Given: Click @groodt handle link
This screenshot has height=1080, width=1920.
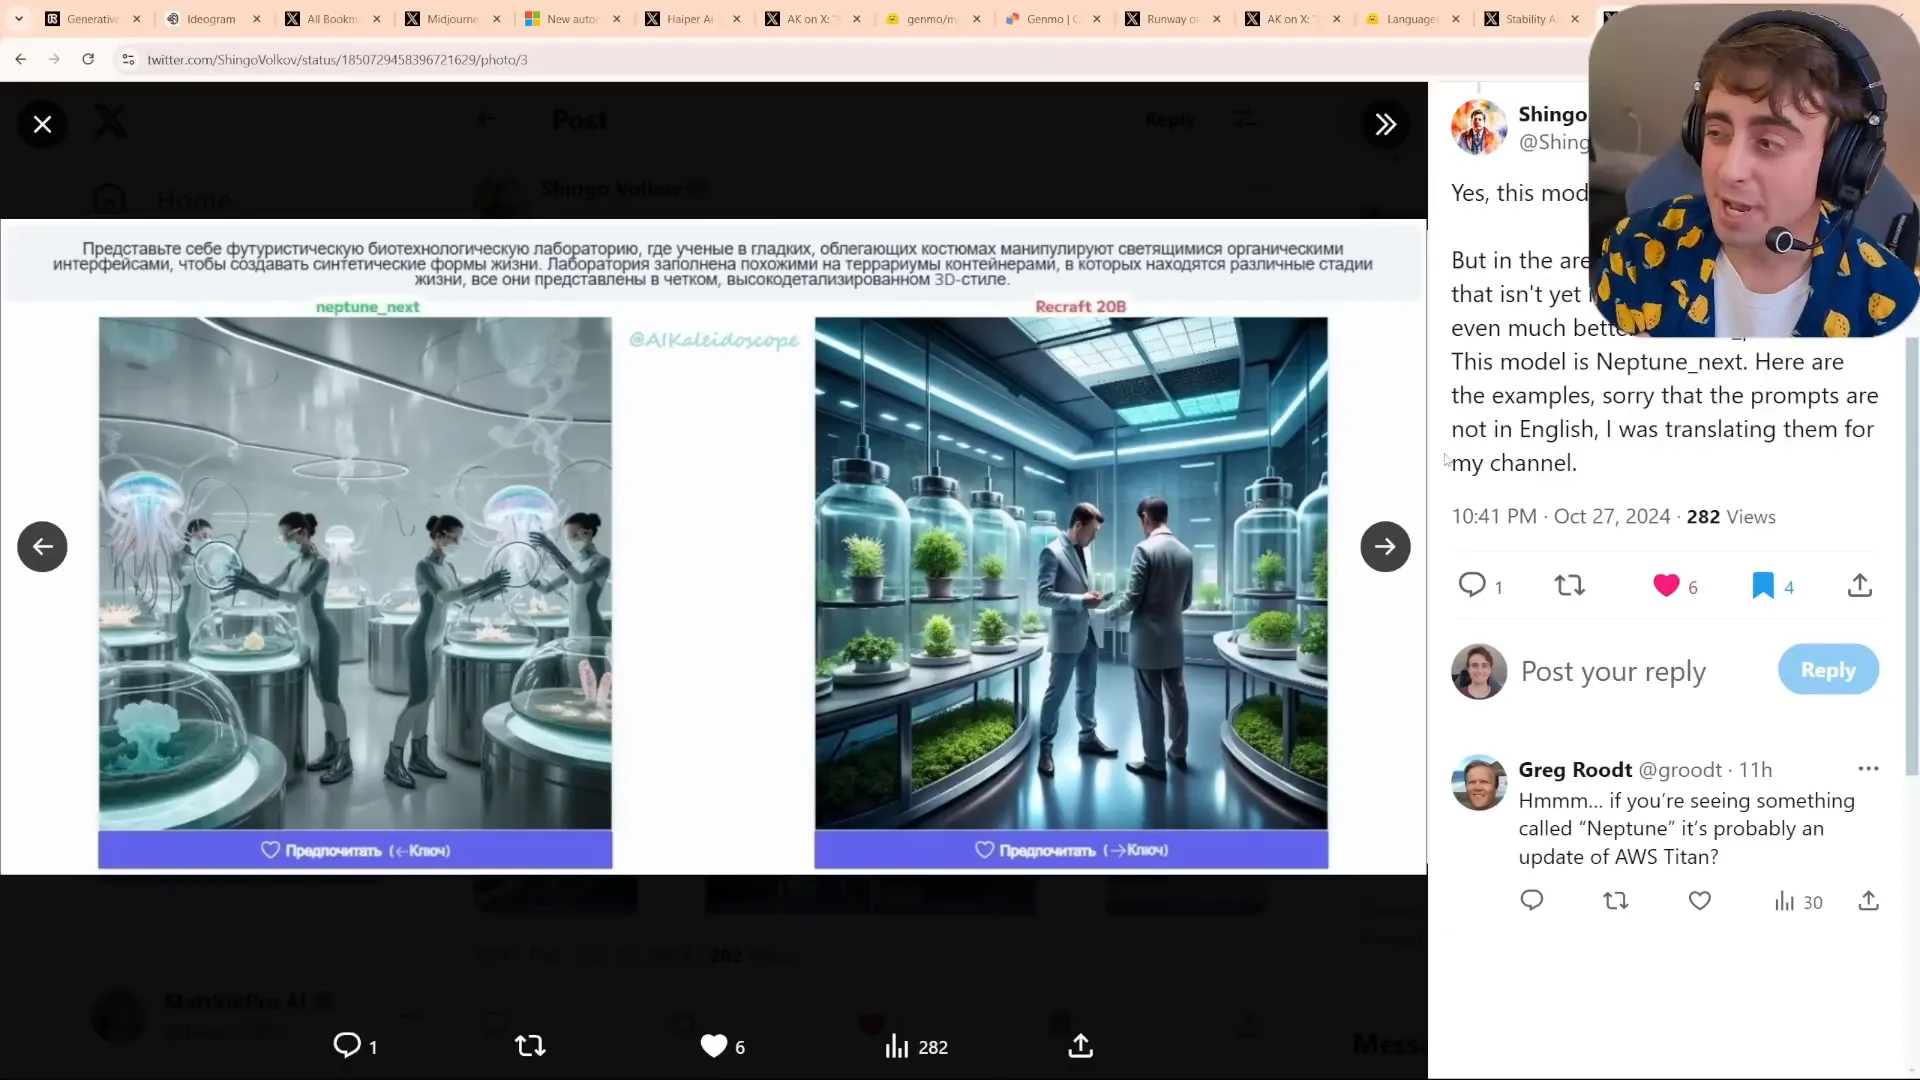Looking at the screenshot, I should (1680, 769).
